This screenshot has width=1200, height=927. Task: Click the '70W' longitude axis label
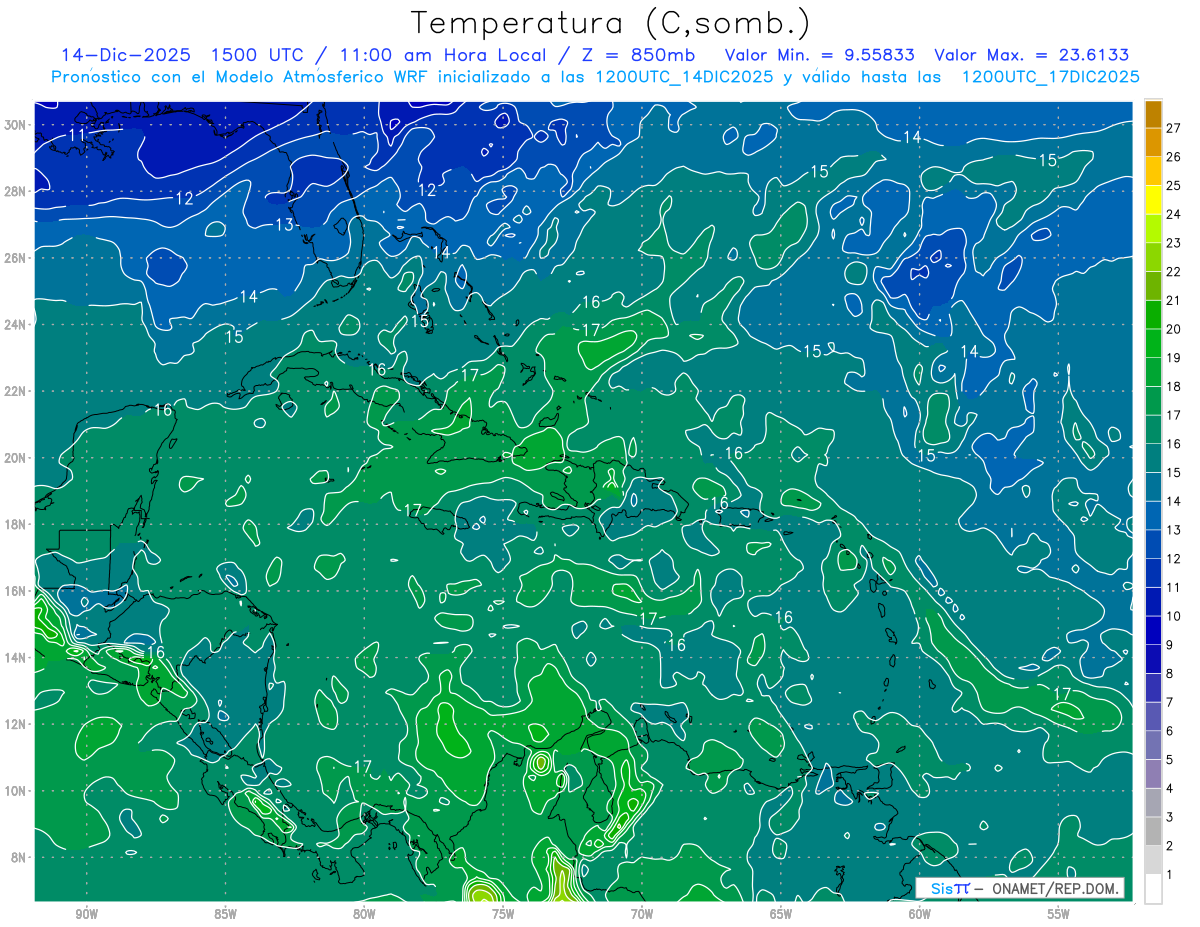click(642, 914)
